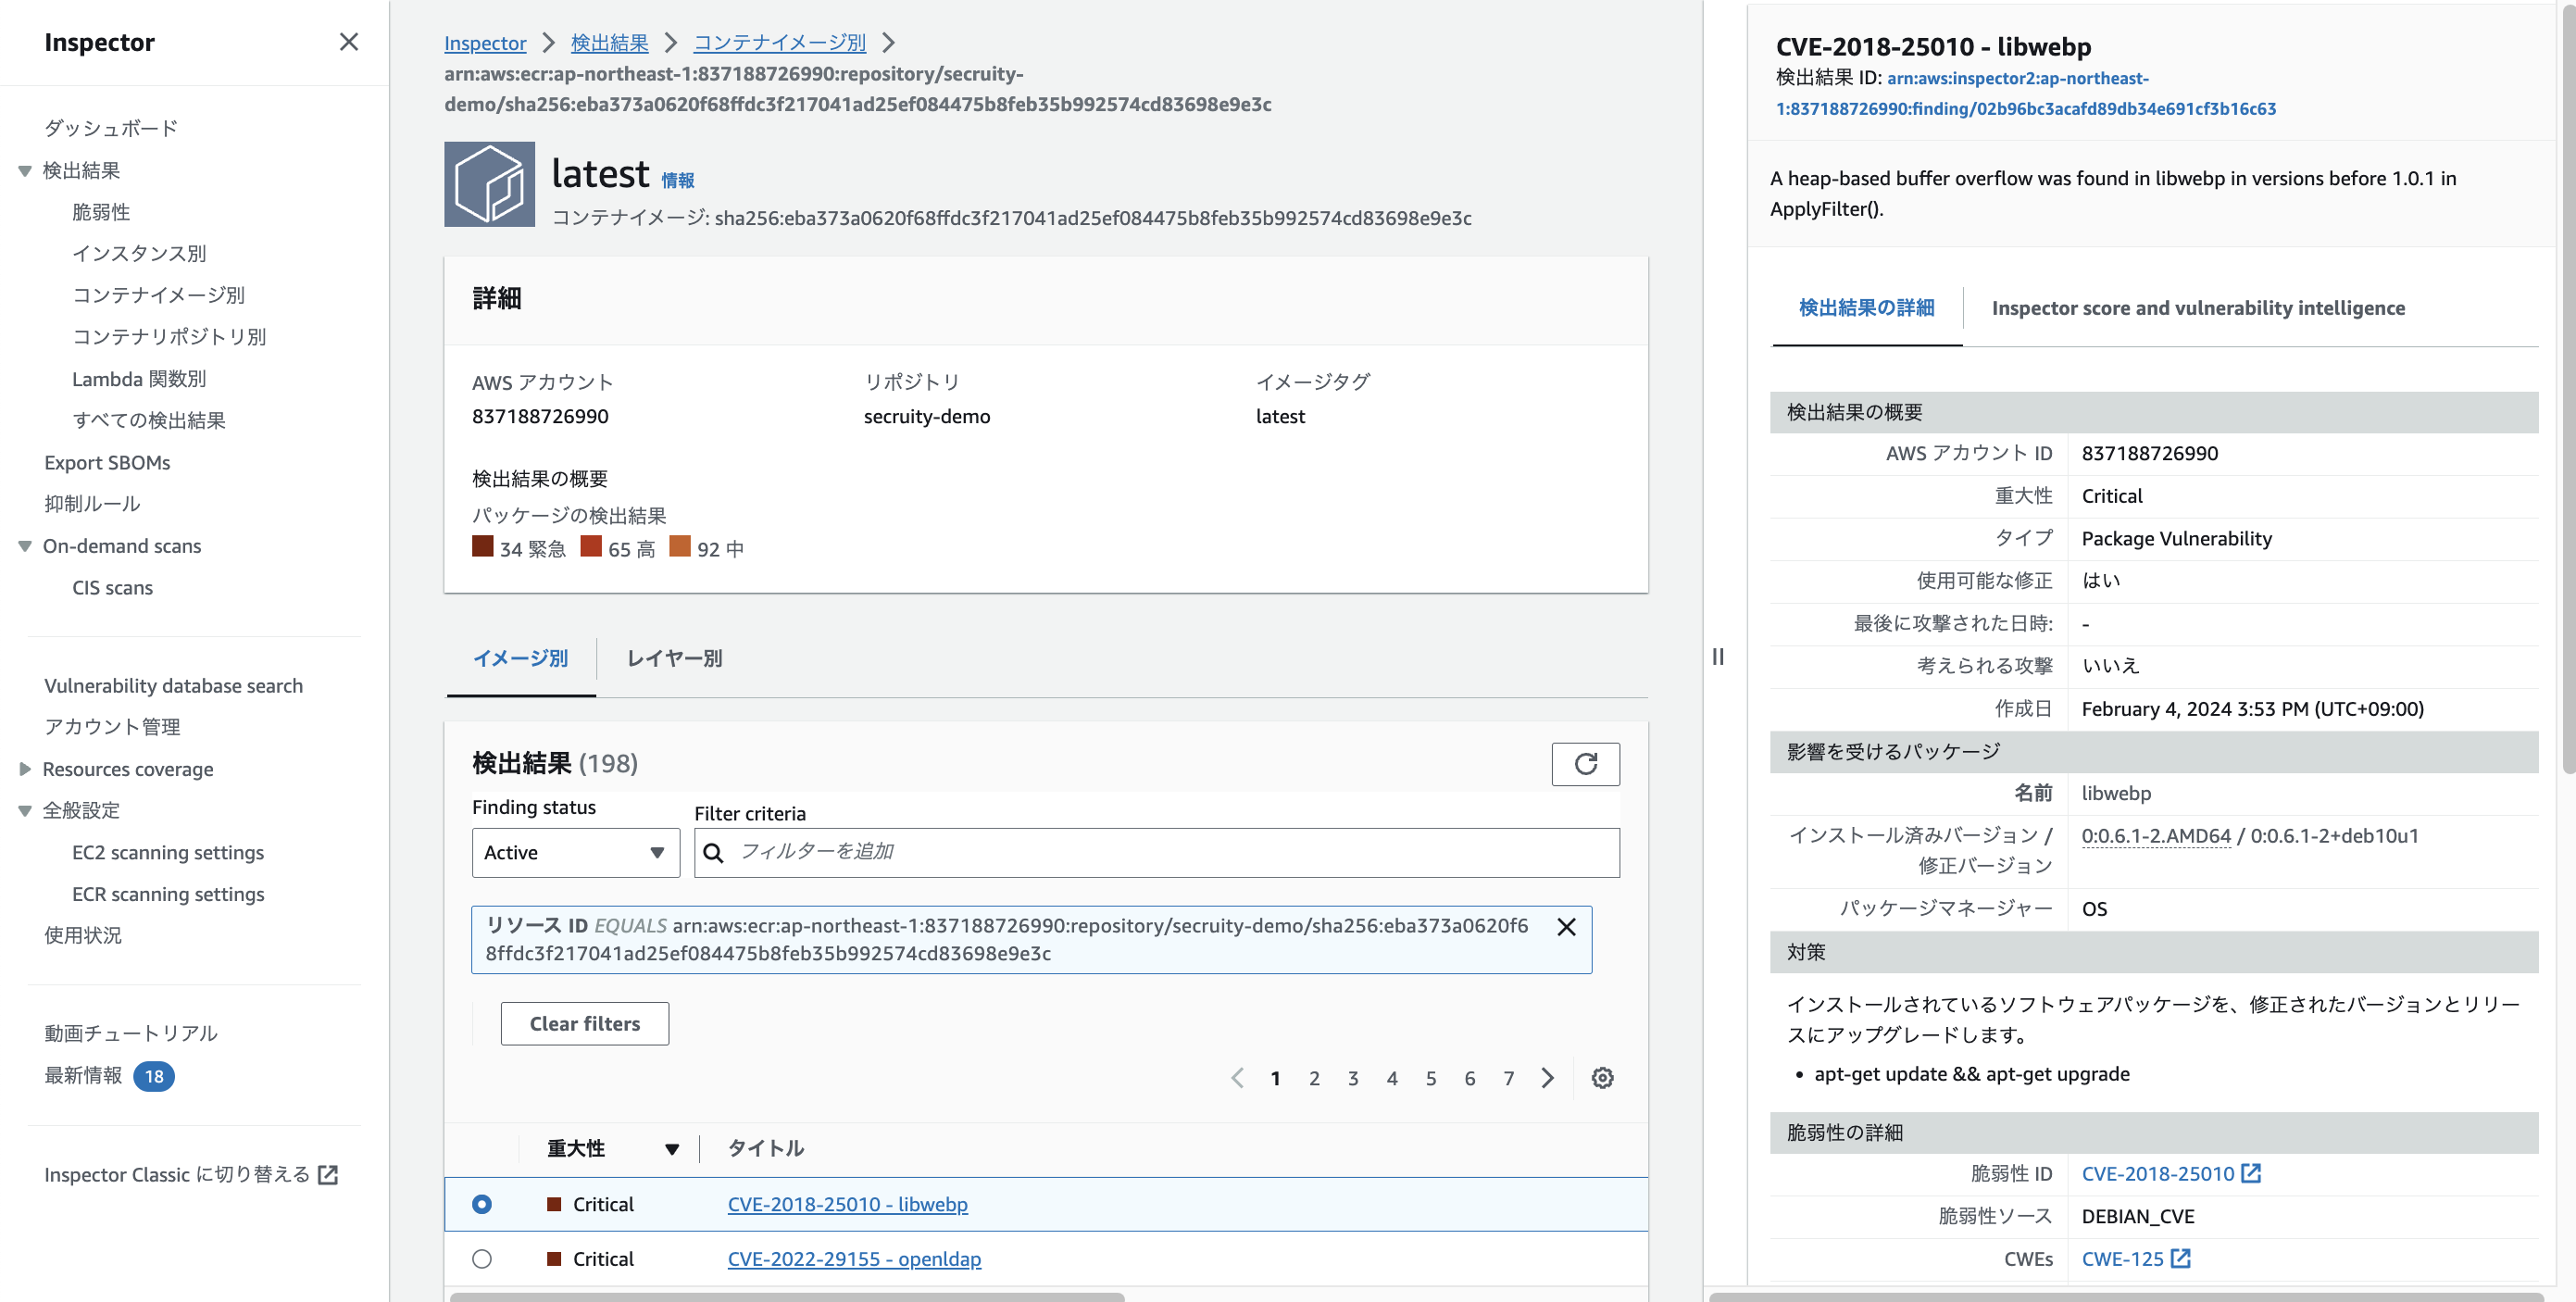Viewport: 2576px width, 1302px height.
Task: Open external link icon beside CWE-125
Action: 2181,1258
